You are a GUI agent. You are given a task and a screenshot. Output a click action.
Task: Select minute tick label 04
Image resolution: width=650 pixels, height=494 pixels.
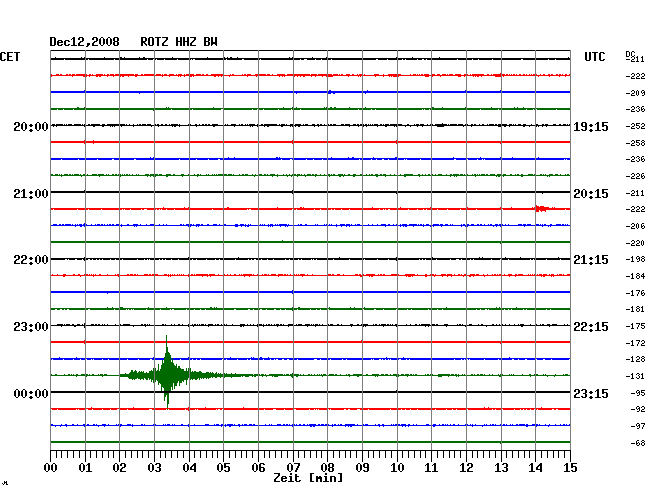[x=189, y=467]
